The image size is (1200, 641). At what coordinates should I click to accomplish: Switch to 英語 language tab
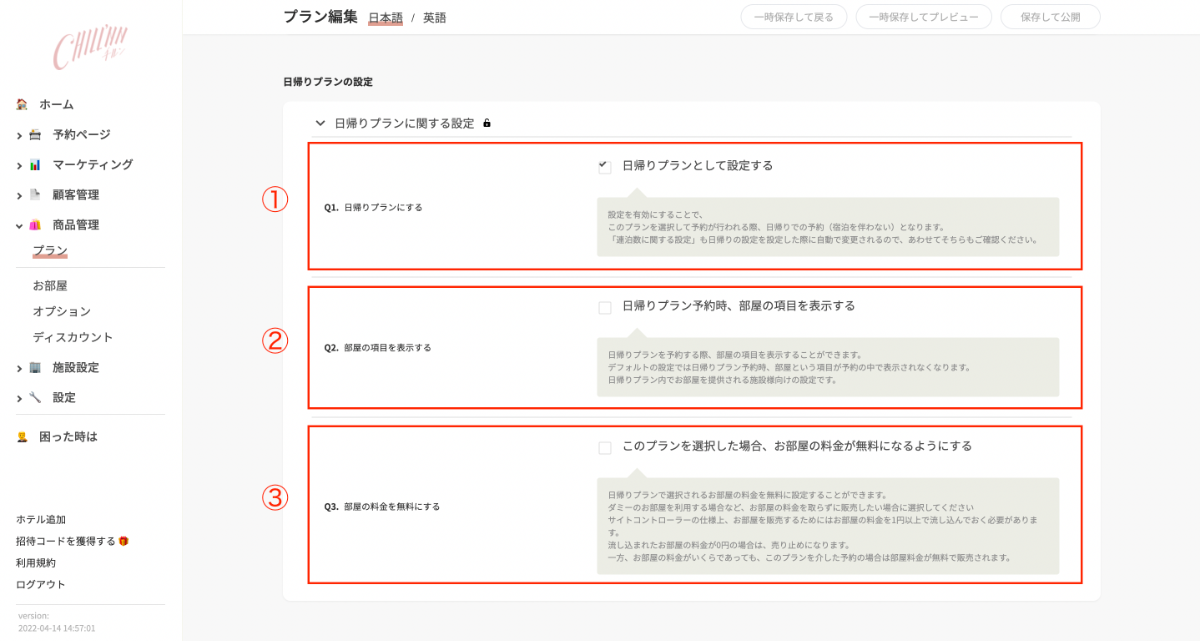[x=434, y=18]
